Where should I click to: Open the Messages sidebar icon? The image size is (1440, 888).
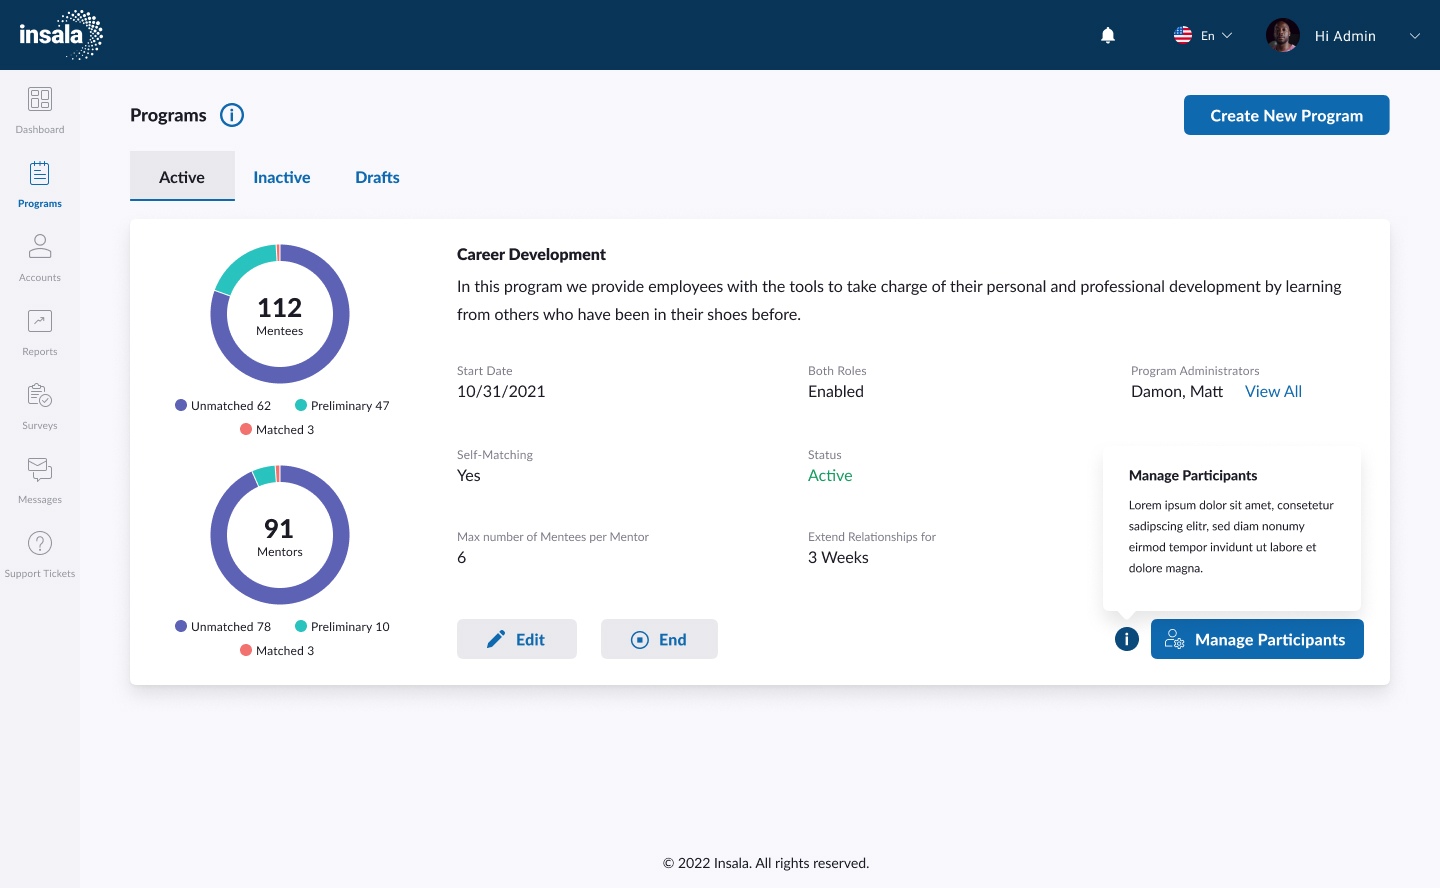coord(40,469)
